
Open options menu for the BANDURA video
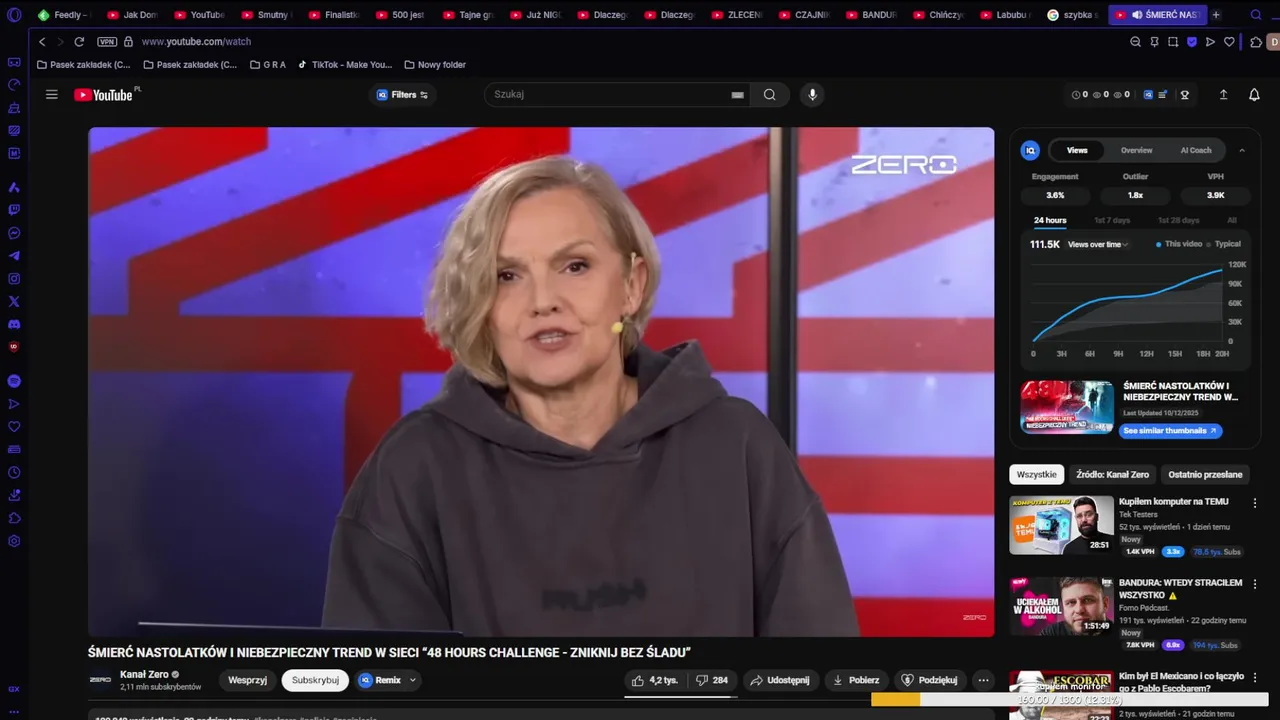click(x=1255, y=584)
